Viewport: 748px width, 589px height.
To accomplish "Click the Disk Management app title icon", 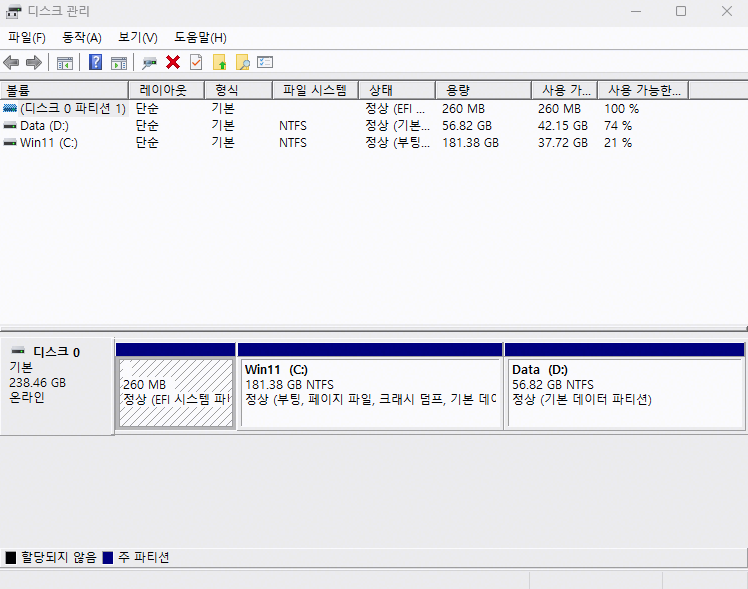I will [13, 11].
